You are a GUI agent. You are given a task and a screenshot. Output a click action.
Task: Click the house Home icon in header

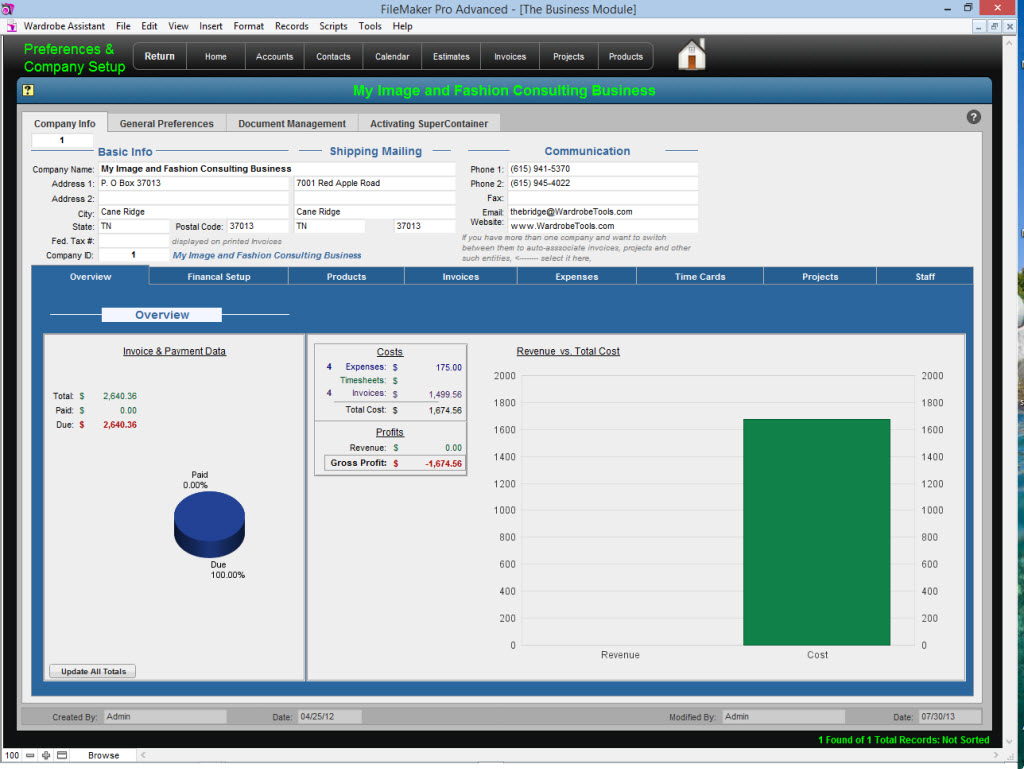pyautogui.click(x=692, y=54)
